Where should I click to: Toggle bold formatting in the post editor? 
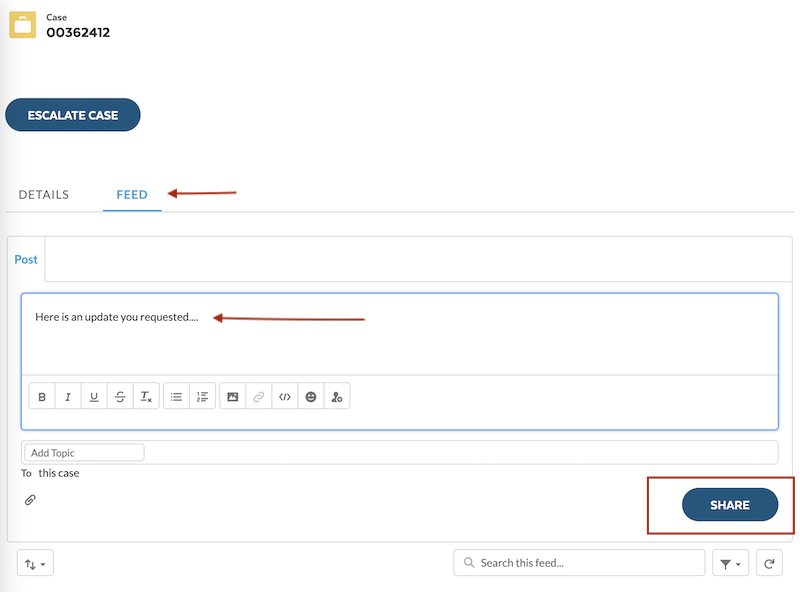click(x=42, y=397)
